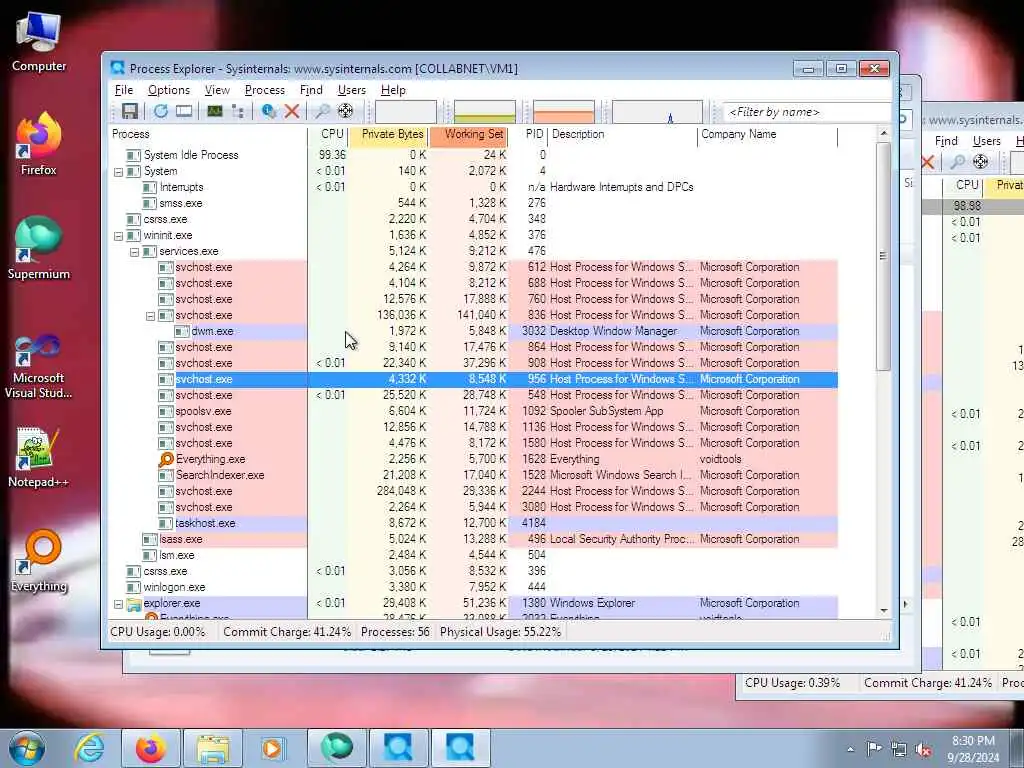Open the Users menu
The height and width of the screenshot is (768, 1024).
tap(351, 90)
